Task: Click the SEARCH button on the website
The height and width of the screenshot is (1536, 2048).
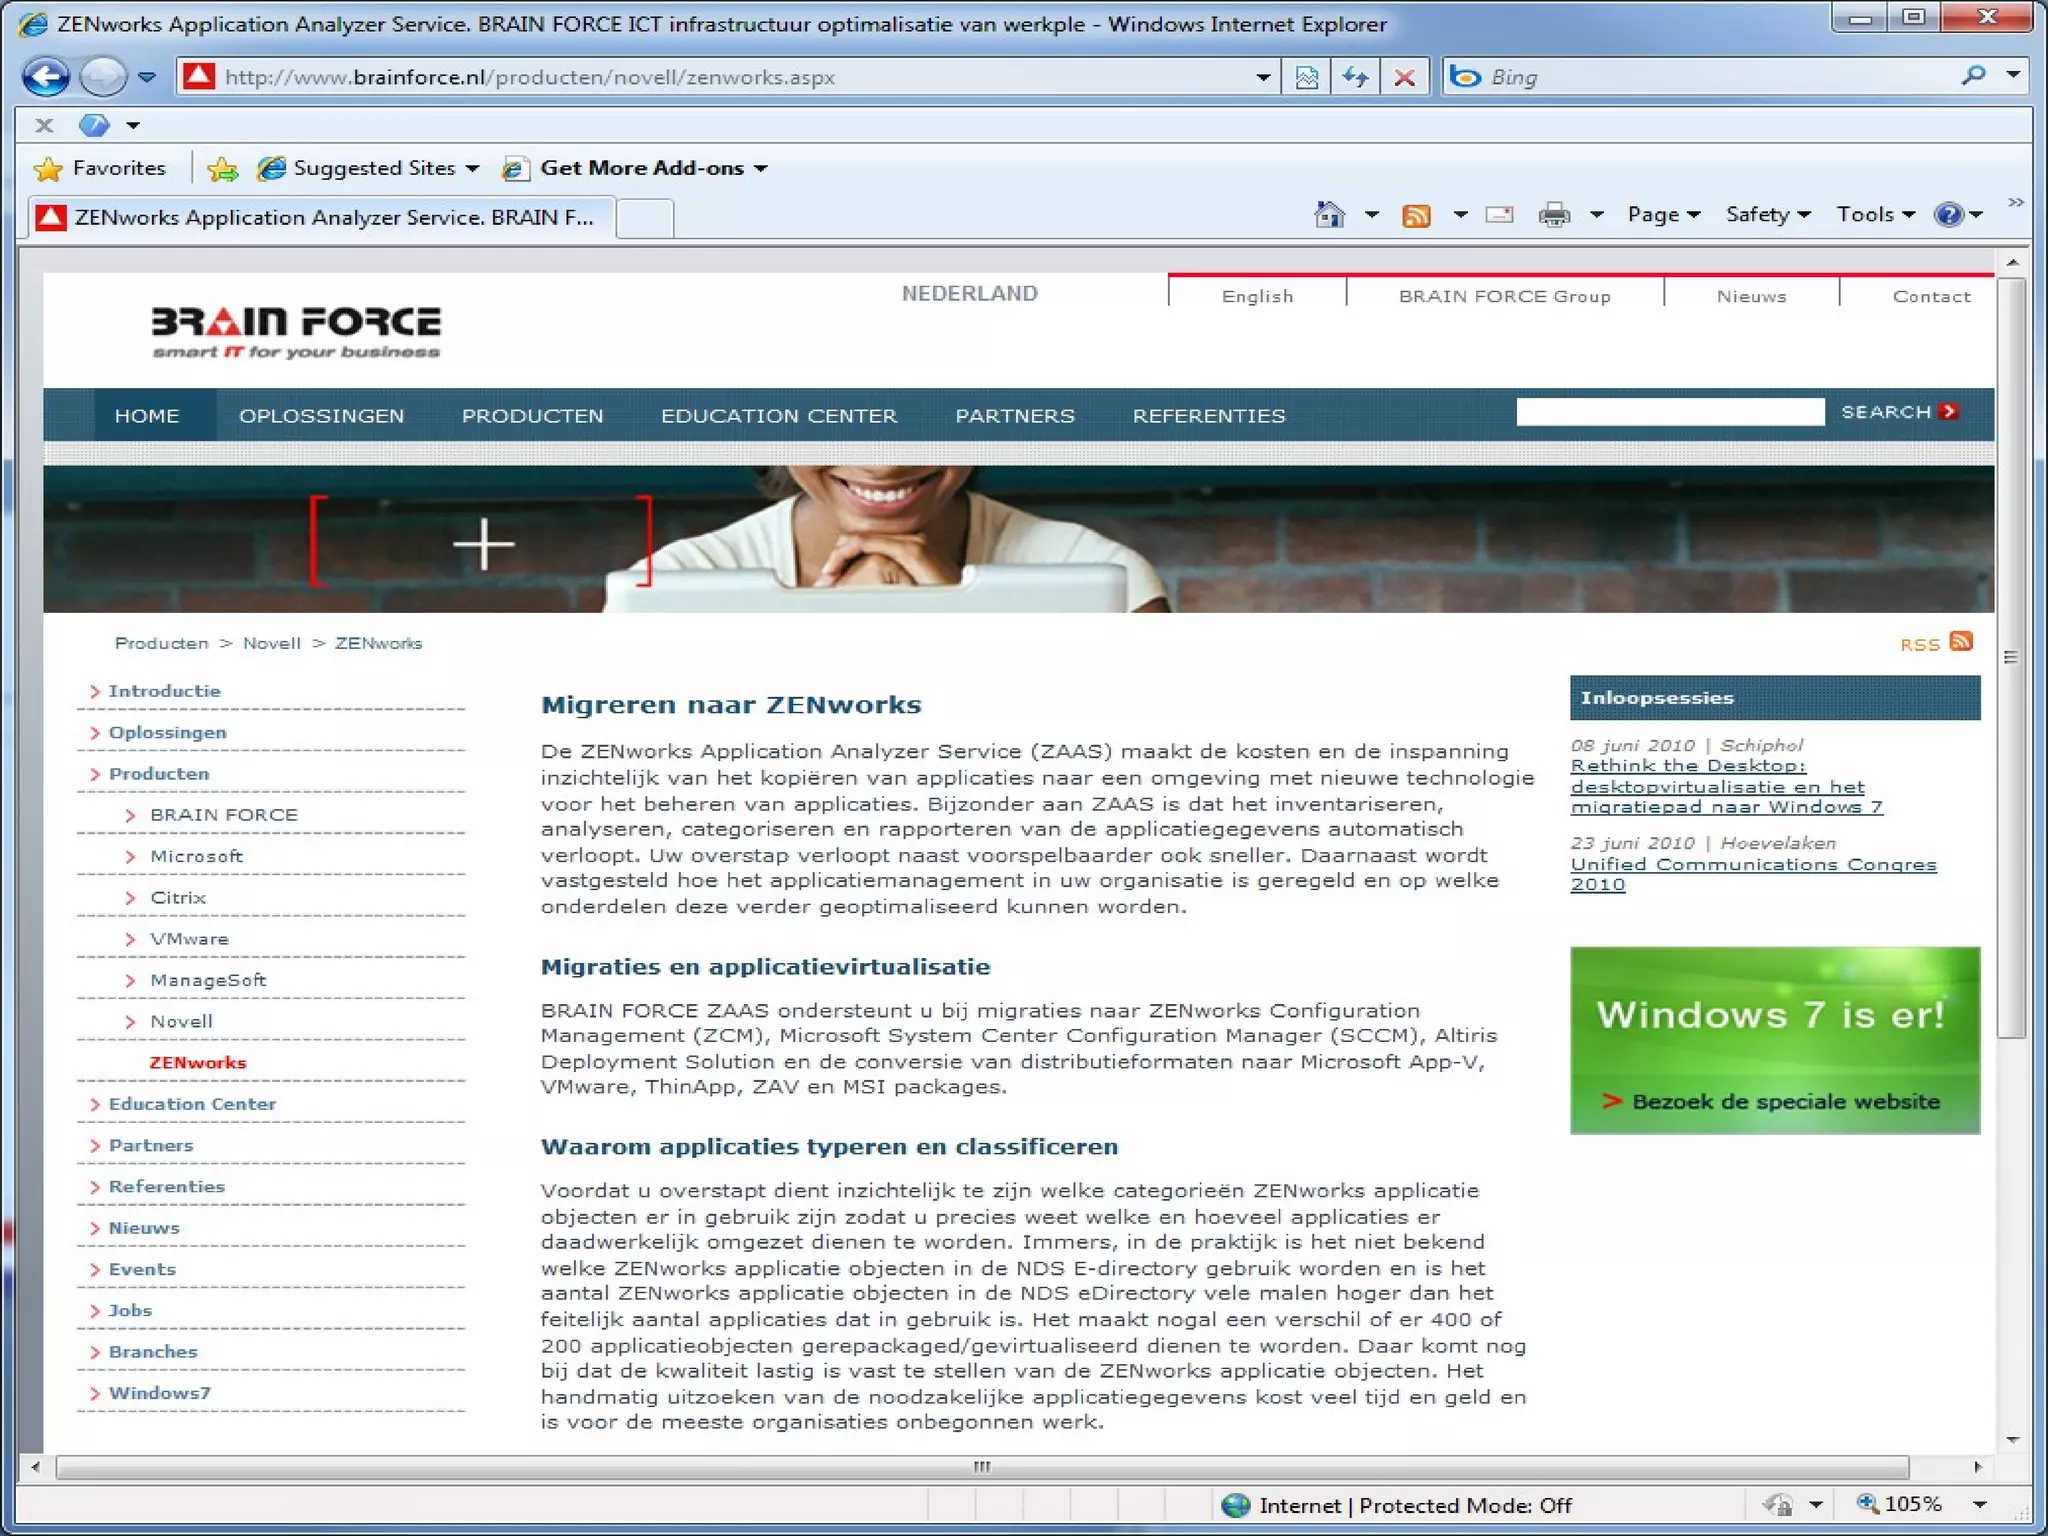Action: [x=1898, y=412]
